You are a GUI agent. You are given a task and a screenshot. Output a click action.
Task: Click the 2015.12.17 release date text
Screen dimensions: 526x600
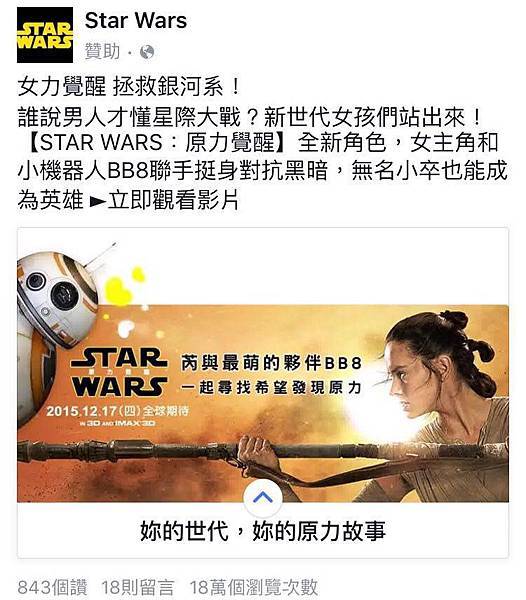tap(118, 411)
